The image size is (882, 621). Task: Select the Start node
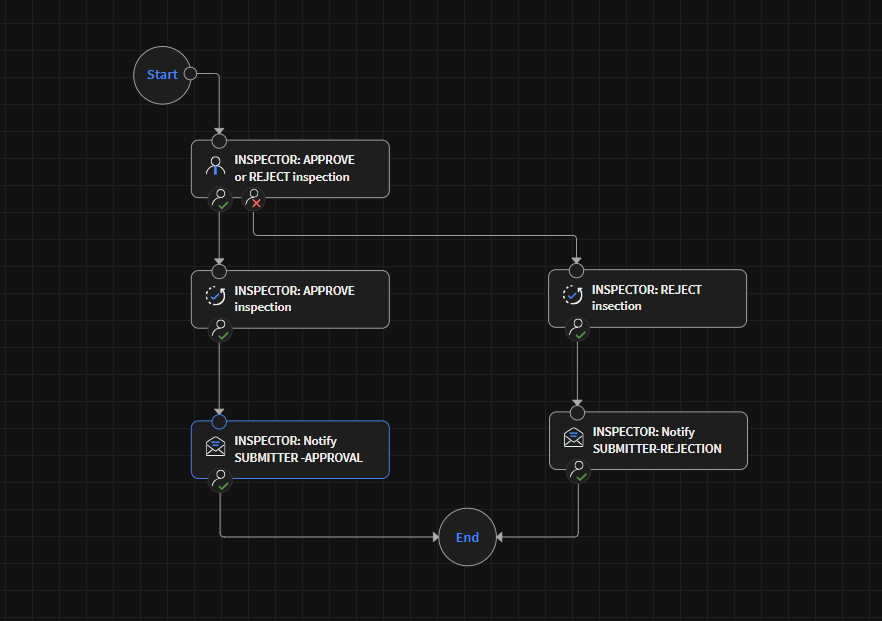(162, 74)
